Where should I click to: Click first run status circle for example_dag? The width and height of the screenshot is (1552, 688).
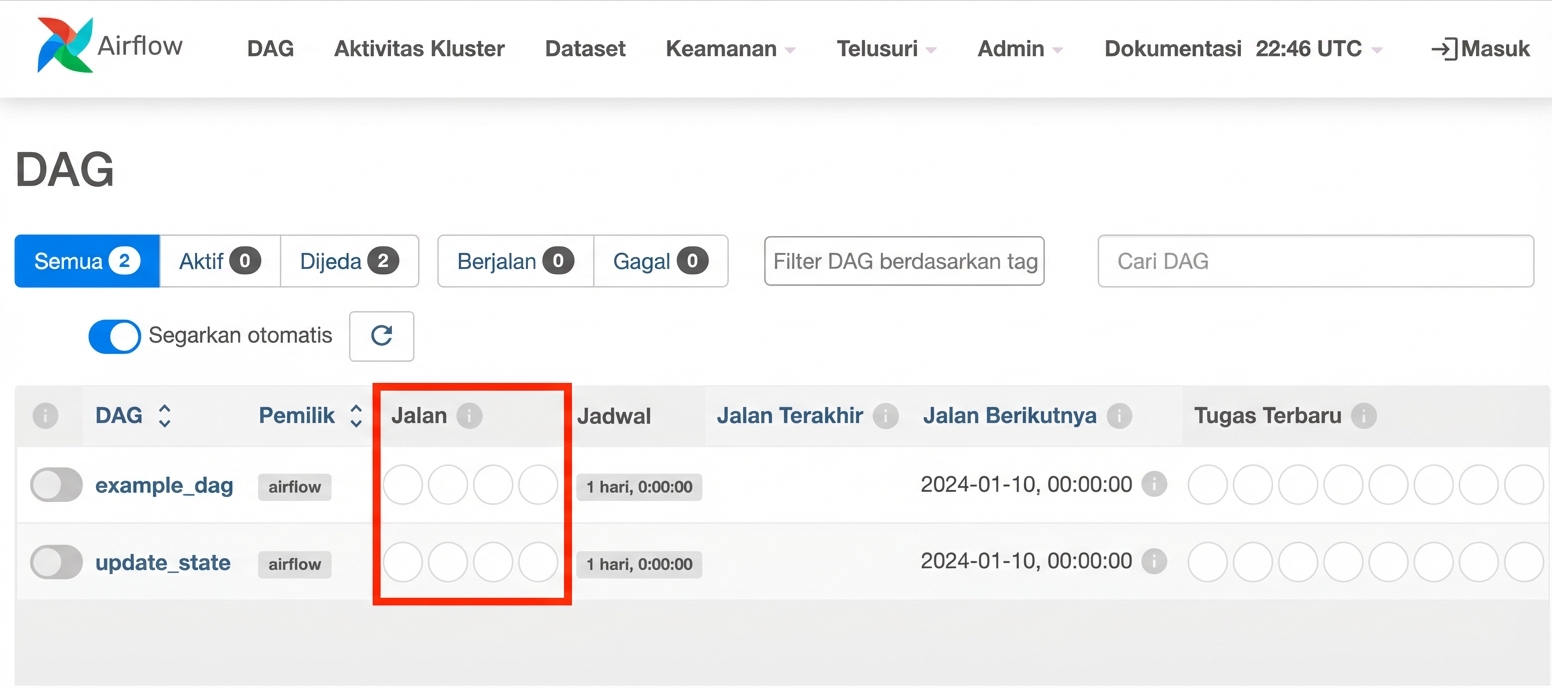(403, 485)
